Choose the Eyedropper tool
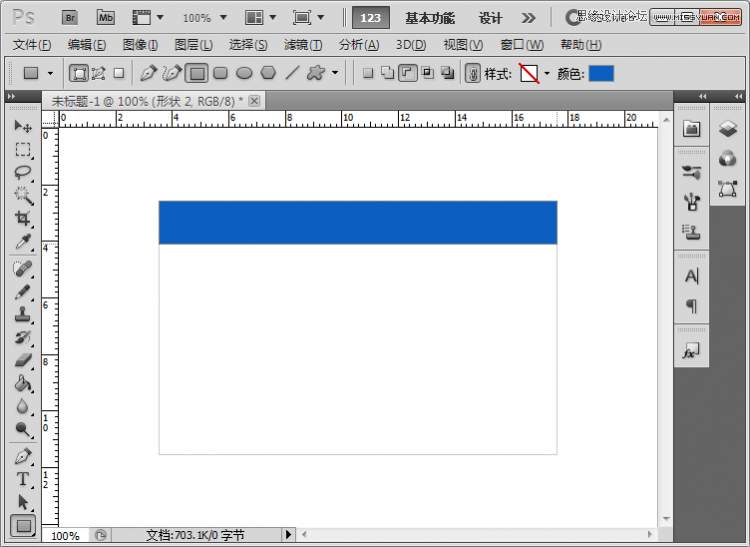This screenshot has width=750, height=547. pos(23,242)
